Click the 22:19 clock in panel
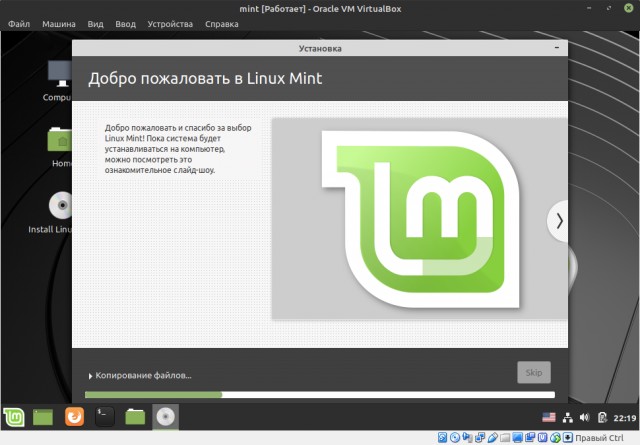 click(x=624, y=418)
